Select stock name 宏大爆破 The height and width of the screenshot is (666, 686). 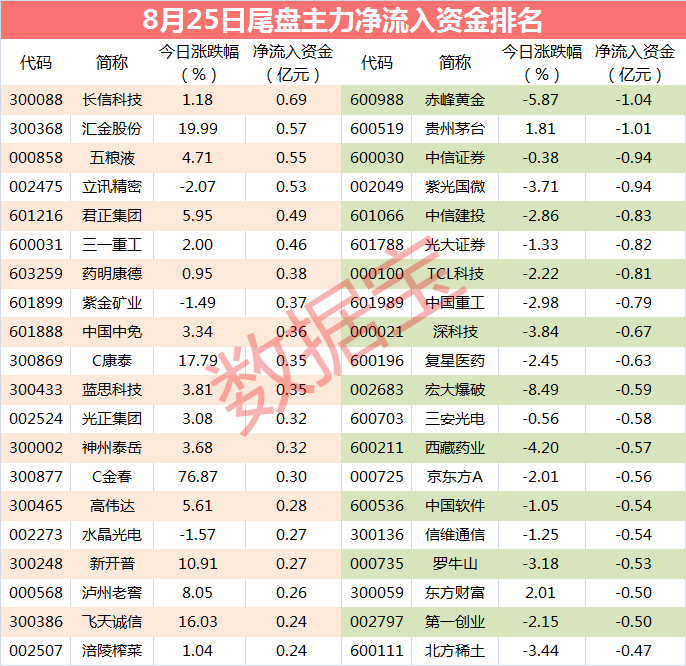[455, 389]
